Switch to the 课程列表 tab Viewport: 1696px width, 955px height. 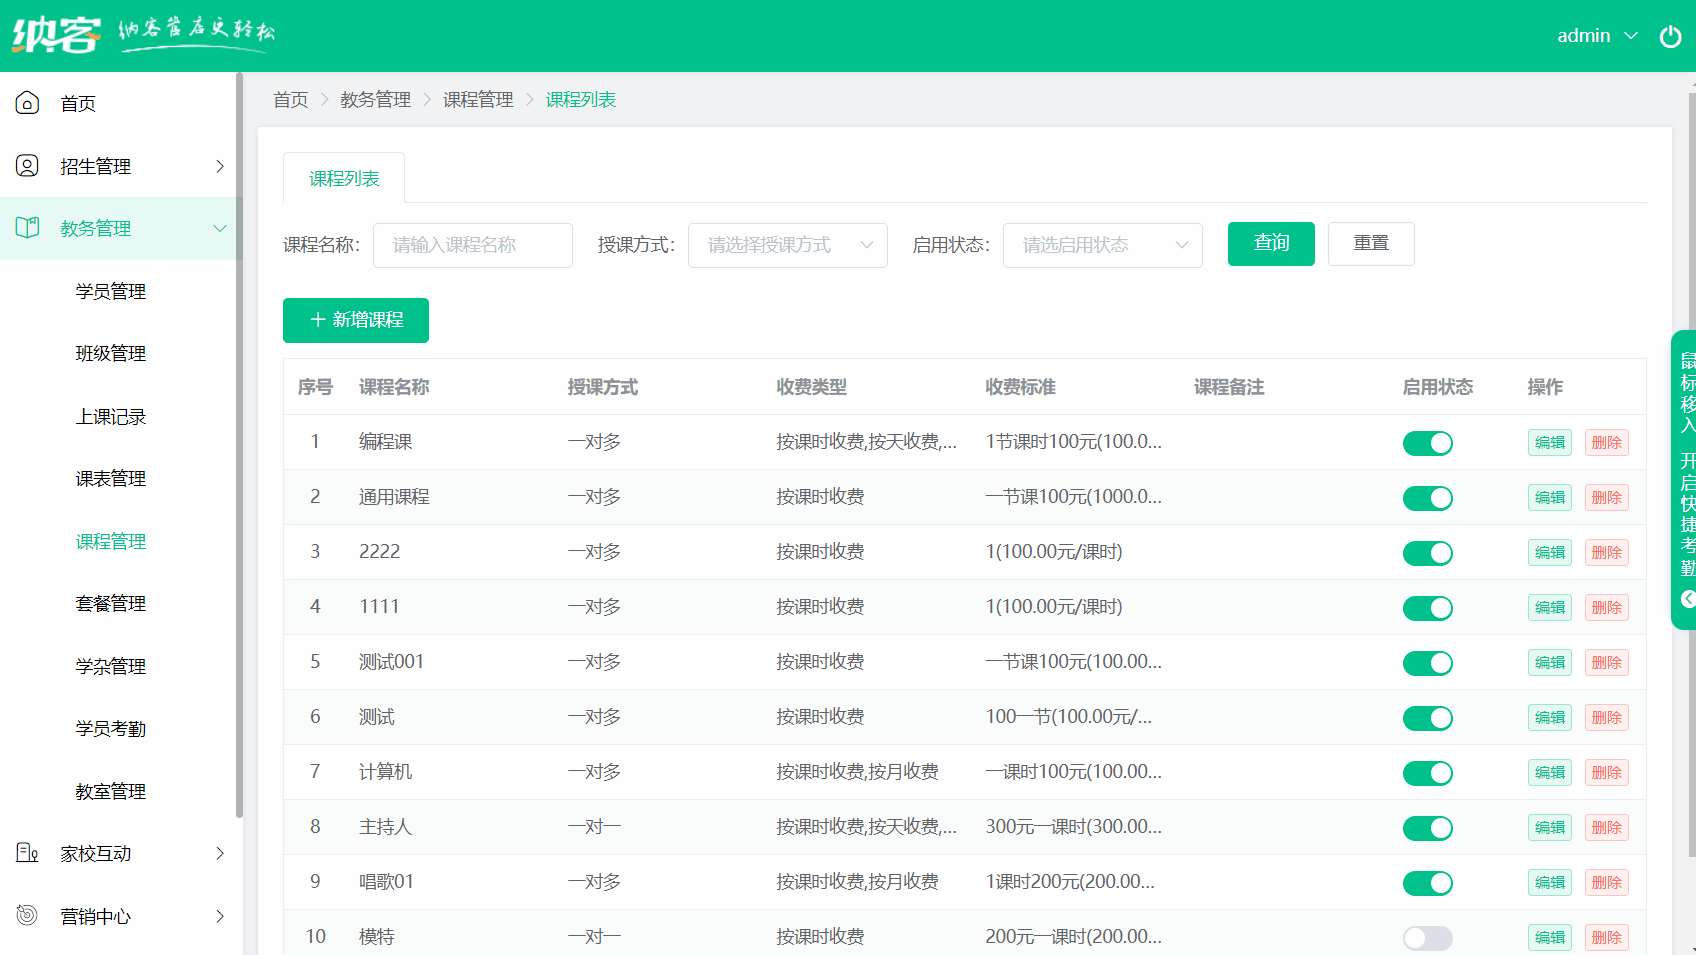click(344, 178)
